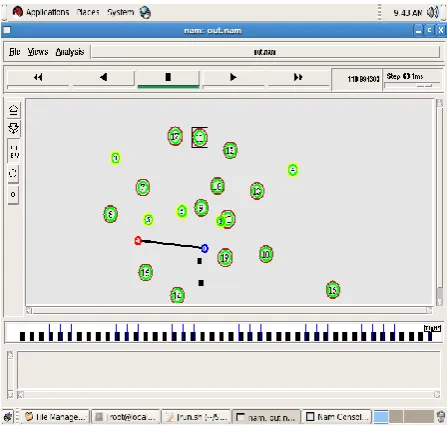The height and width of the screenshot is (426, 447).
Task: Toggle the EV edit view tool
Action: point(13,151)
